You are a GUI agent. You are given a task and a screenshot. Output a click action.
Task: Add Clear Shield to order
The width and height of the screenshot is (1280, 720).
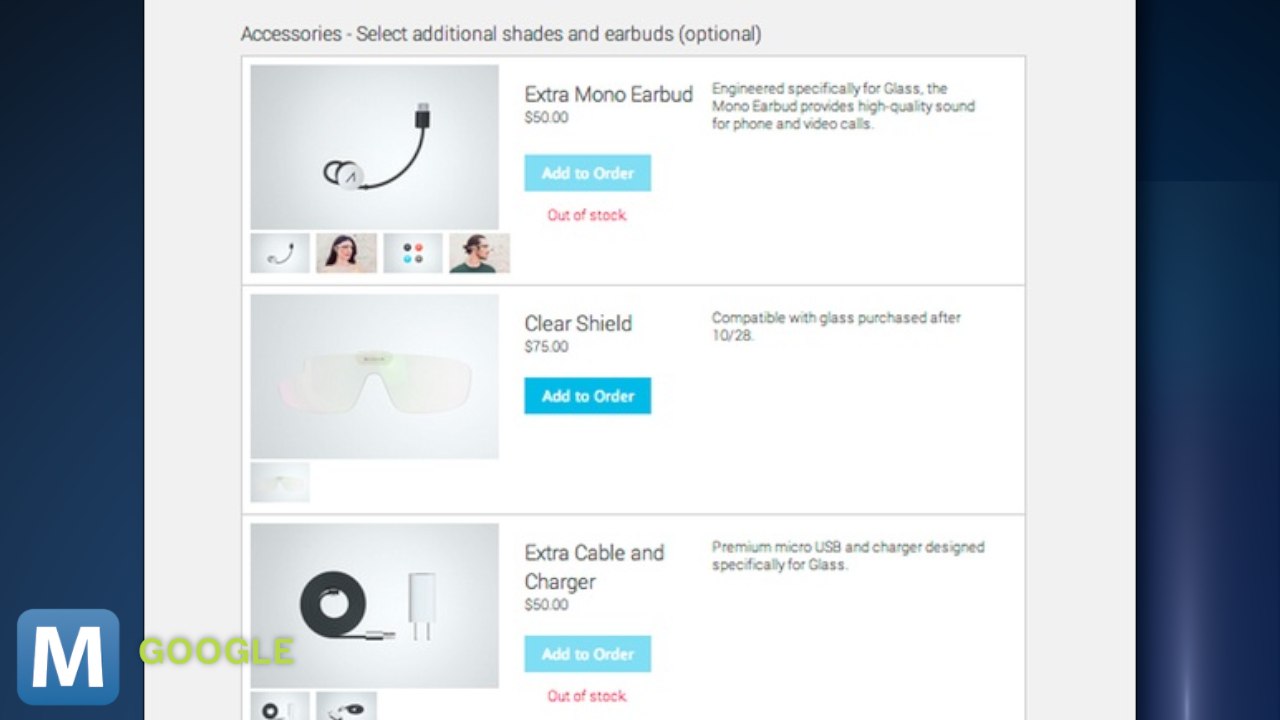tap(588, 396)
